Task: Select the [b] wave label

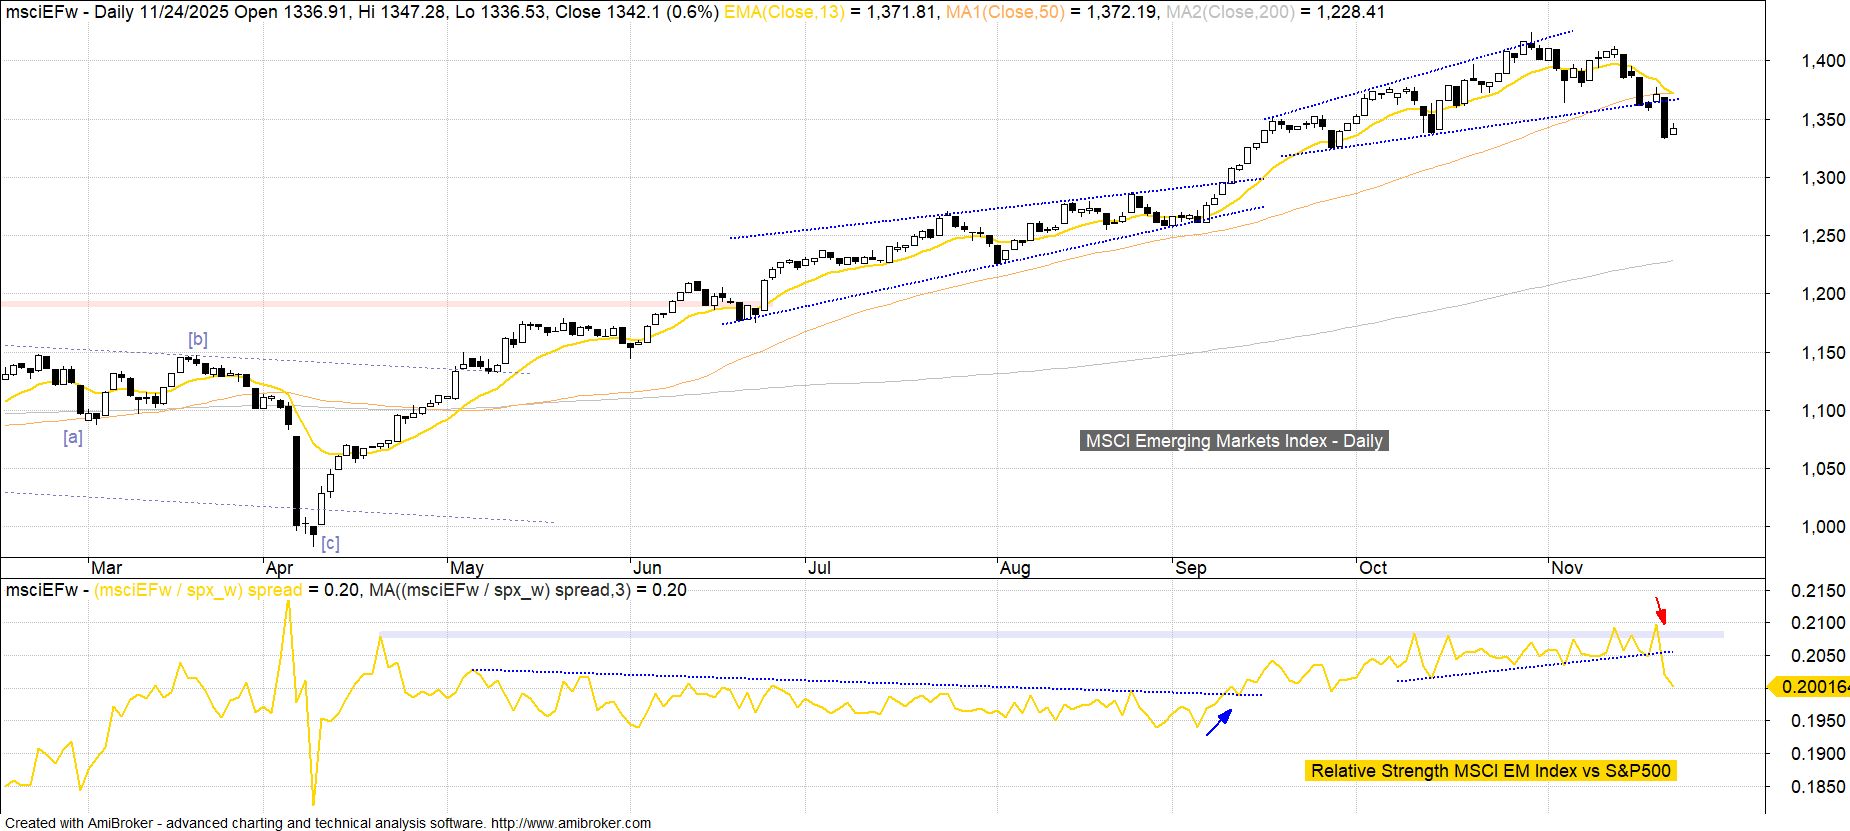Action: [x=198, y=340]
